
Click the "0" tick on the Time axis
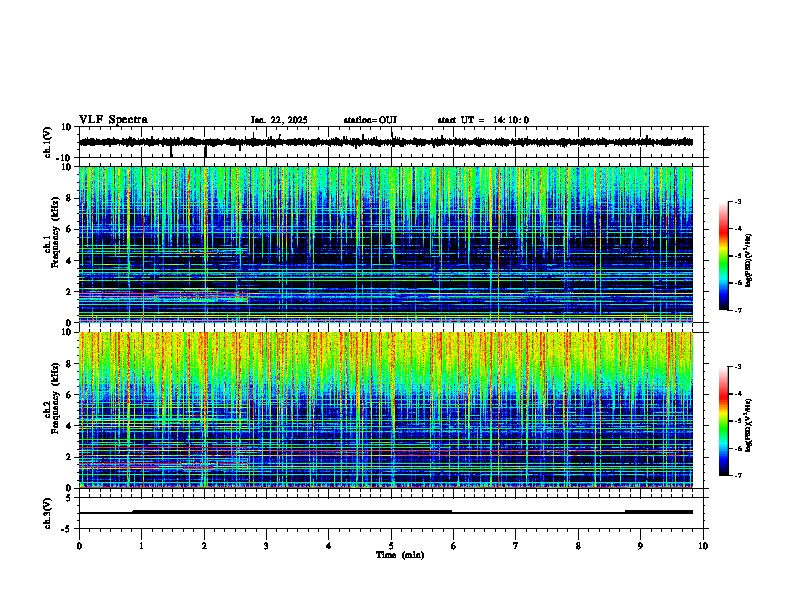(x=79, y=546)
